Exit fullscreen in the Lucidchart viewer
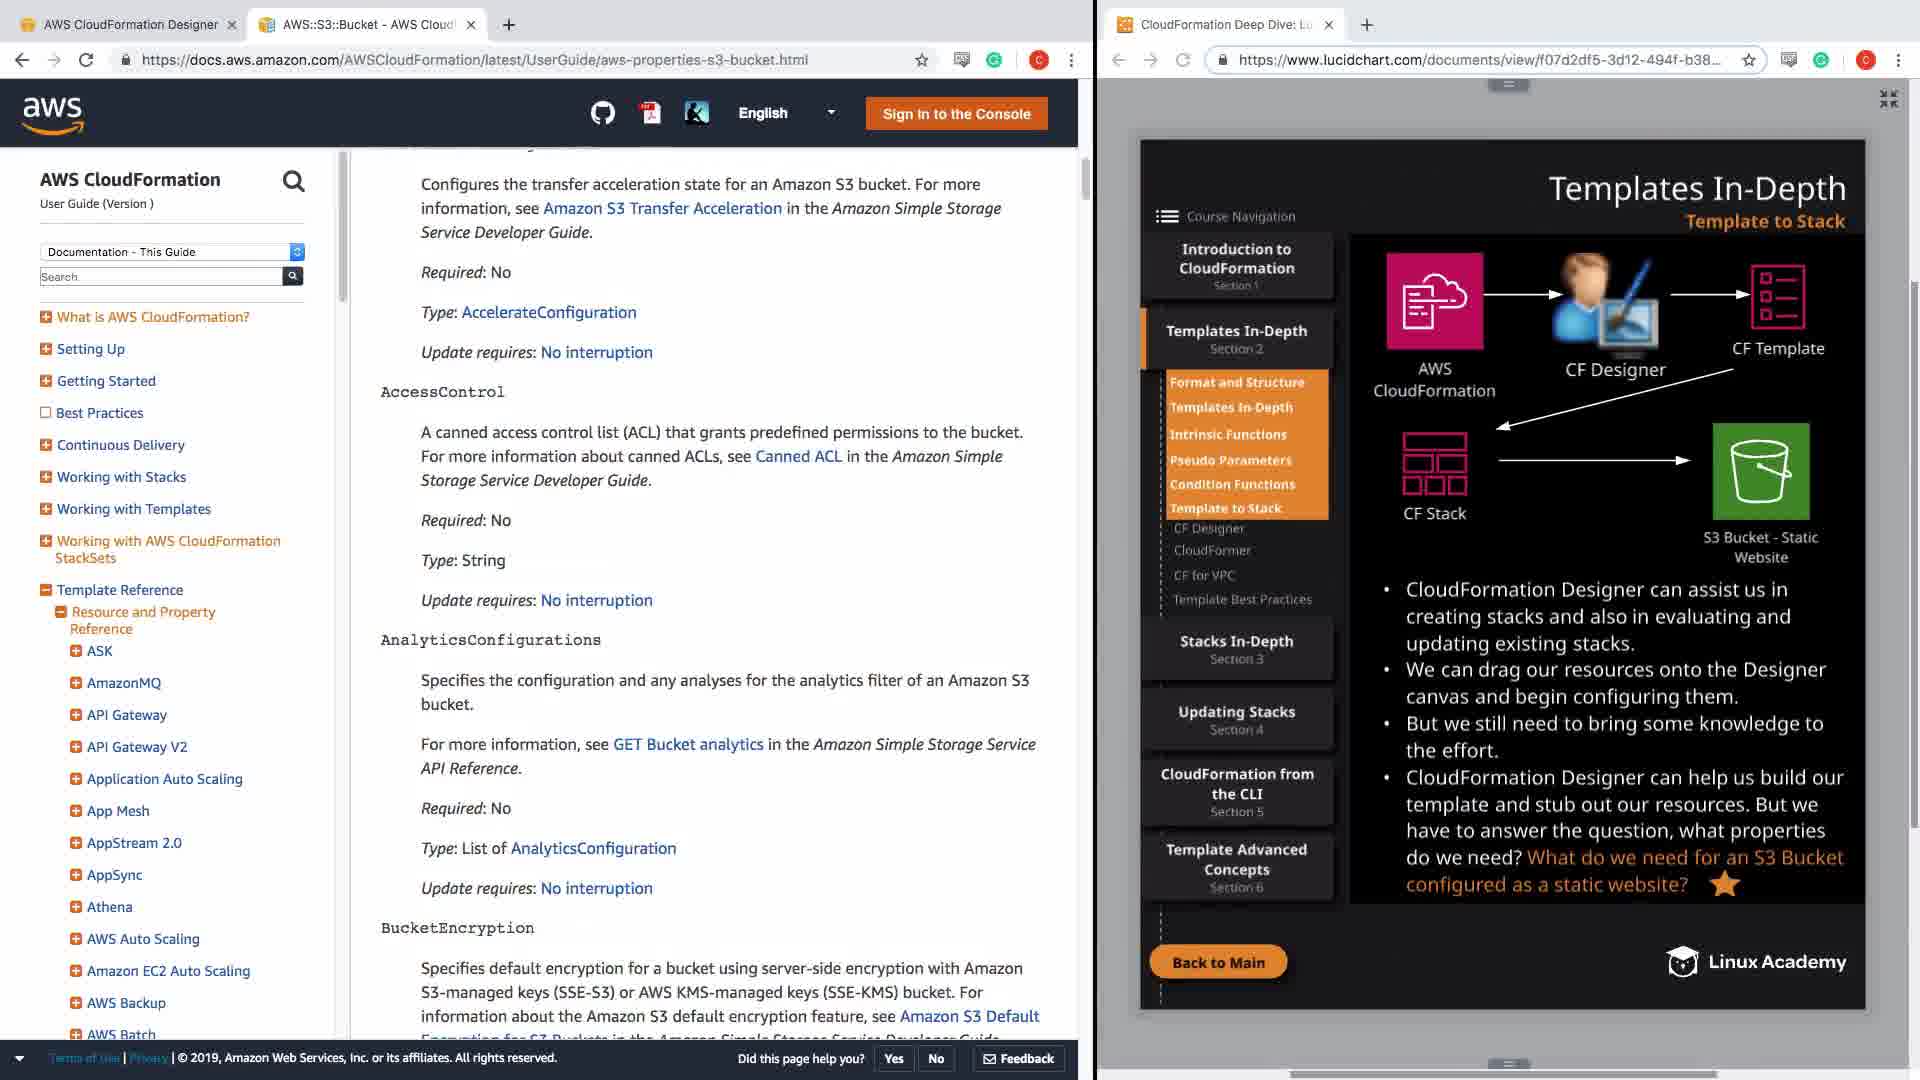1920x1080 pixels. point(1888,99)
